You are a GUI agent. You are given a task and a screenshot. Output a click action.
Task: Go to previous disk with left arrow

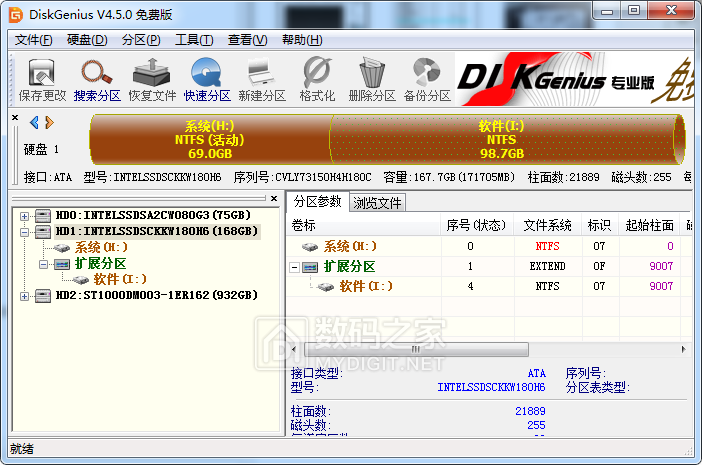click(x=34, y=122)
